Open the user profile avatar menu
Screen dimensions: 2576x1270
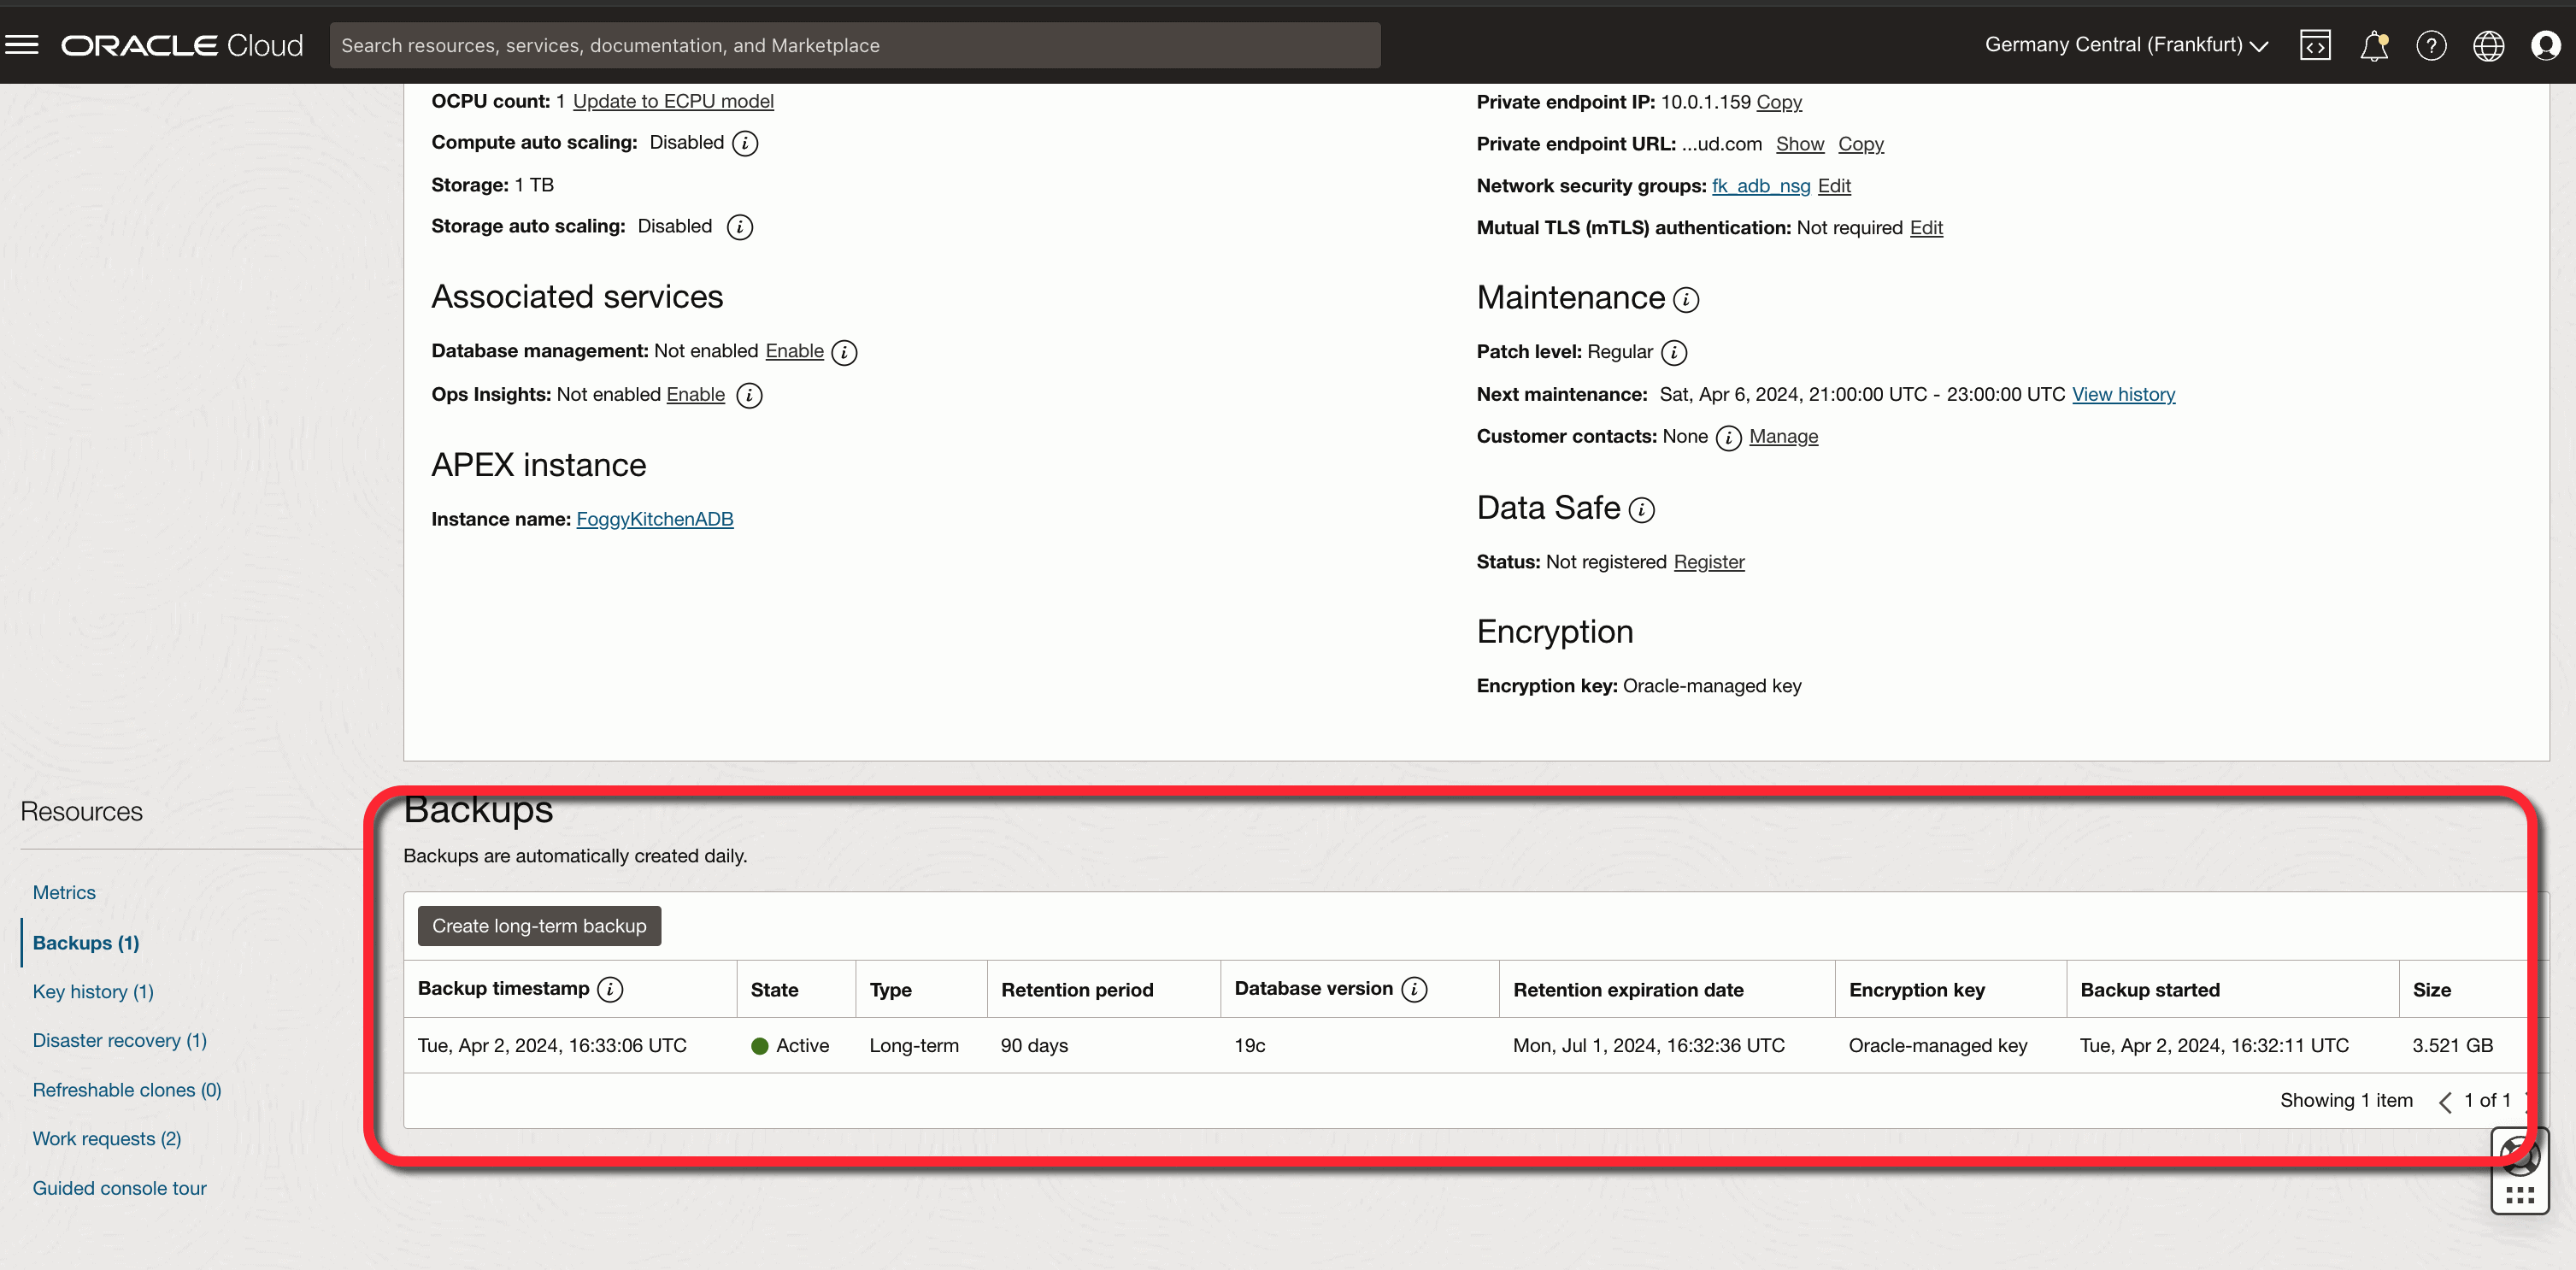2545,45
